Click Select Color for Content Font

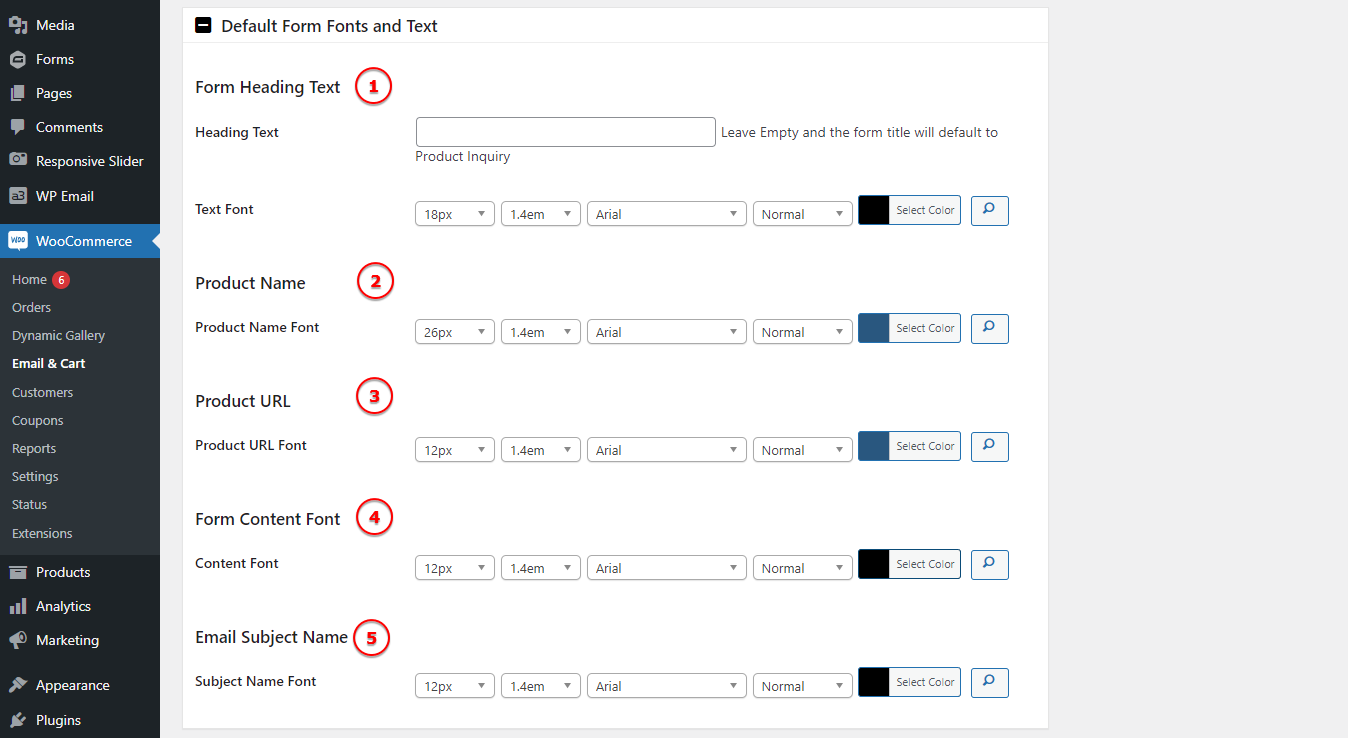925,564
